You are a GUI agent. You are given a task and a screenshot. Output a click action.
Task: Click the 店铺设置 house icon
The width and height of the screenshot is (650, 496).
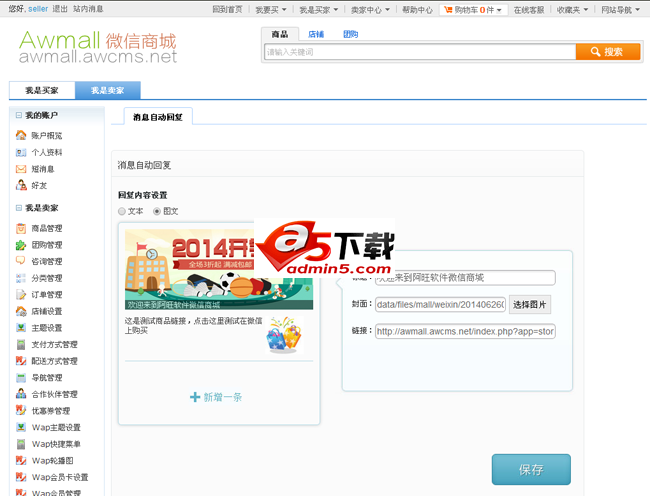pos(21,311)
